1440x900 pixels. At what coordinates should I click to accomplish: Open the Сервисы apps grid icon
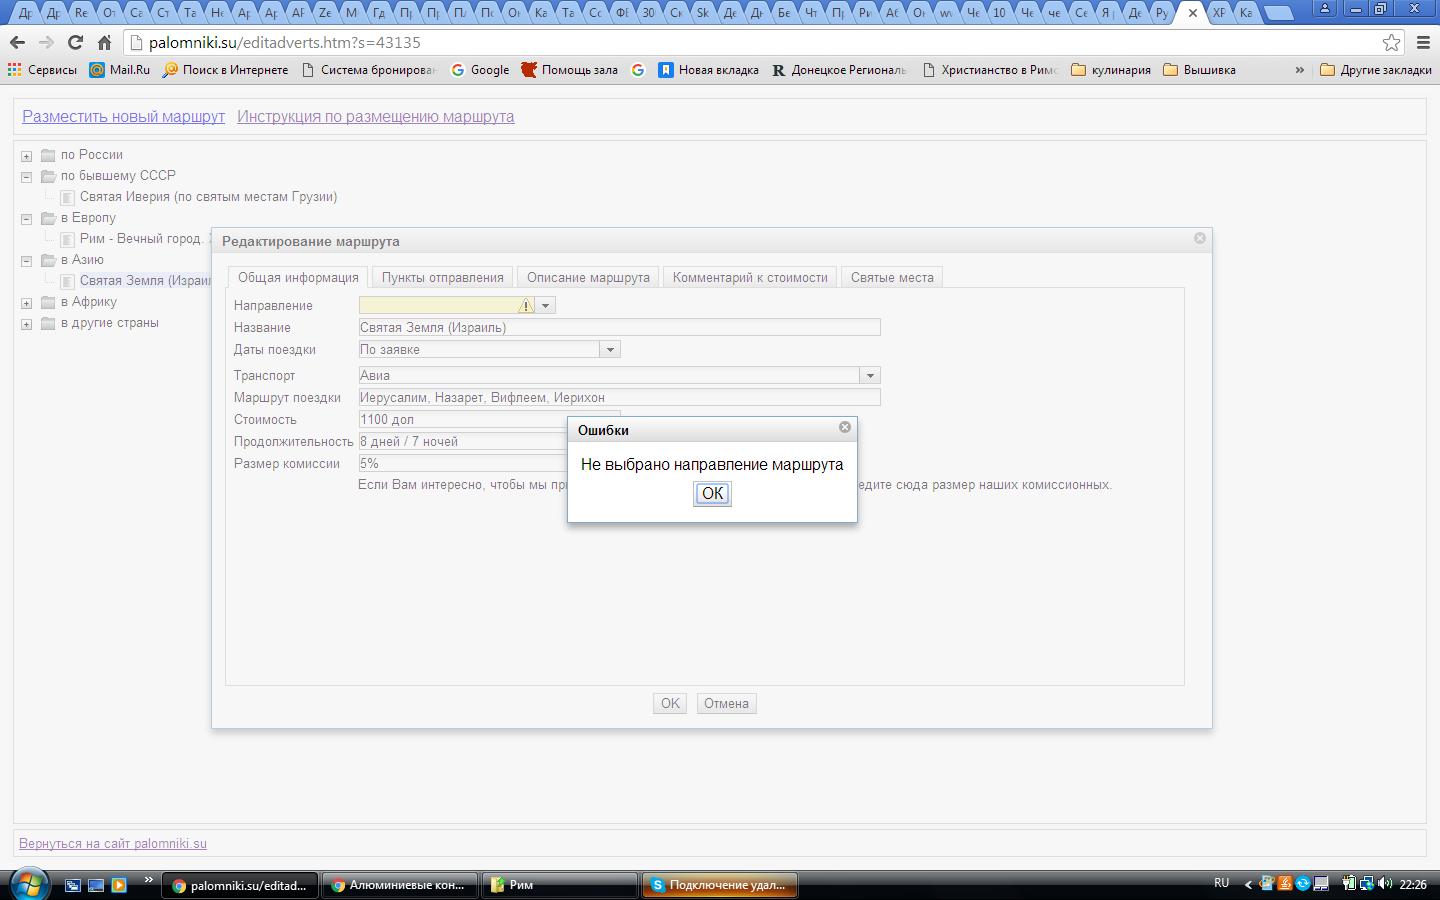[x=14, y=70]
